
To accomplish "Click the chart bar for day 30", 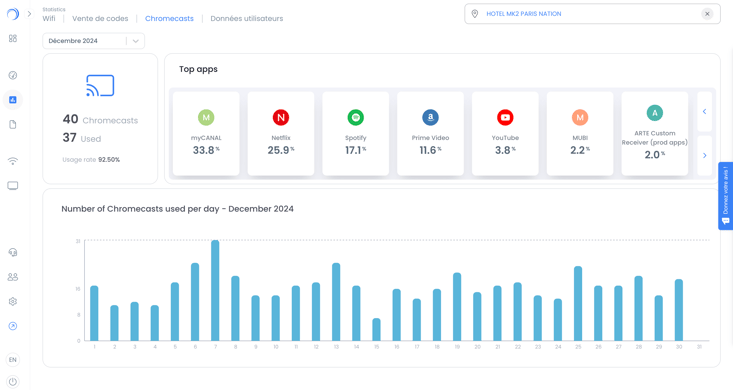I will click(679, 310).
